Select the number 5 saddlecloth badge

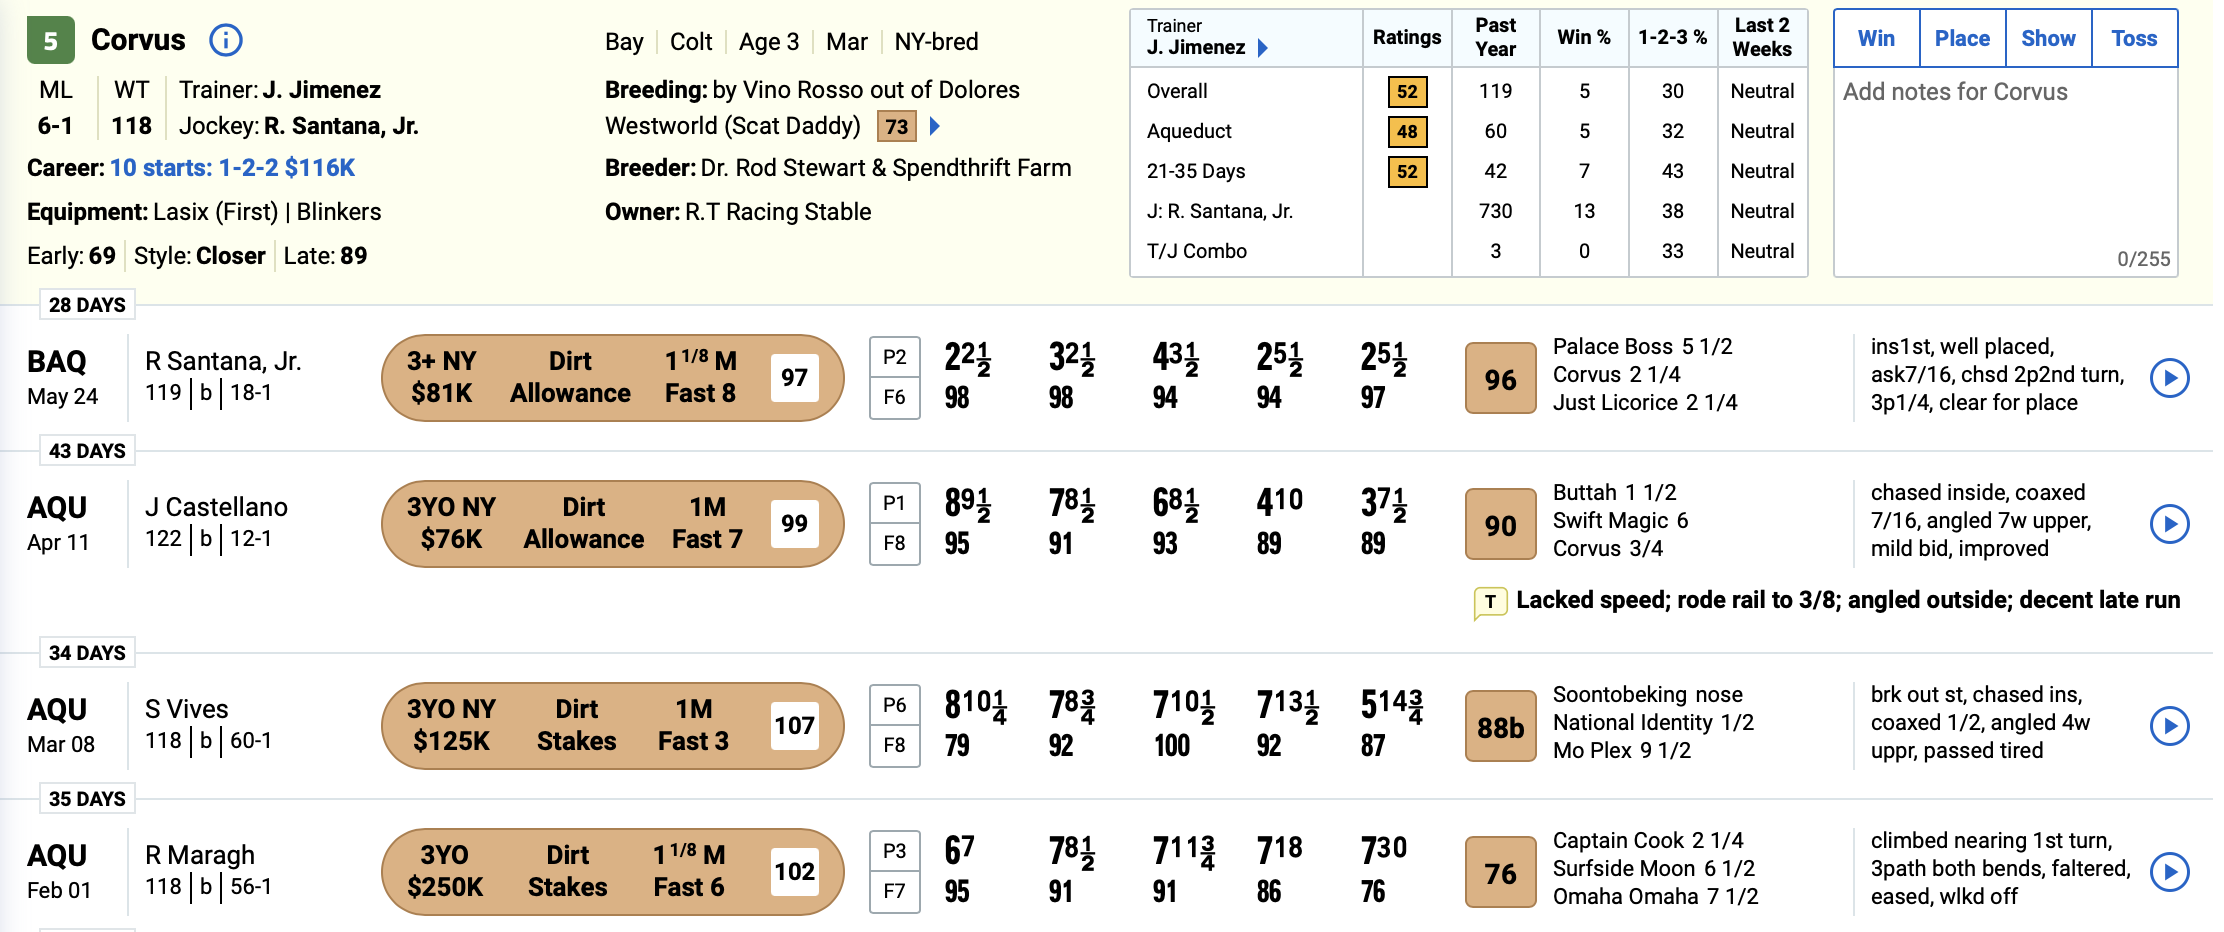click(x=50, y=41)
